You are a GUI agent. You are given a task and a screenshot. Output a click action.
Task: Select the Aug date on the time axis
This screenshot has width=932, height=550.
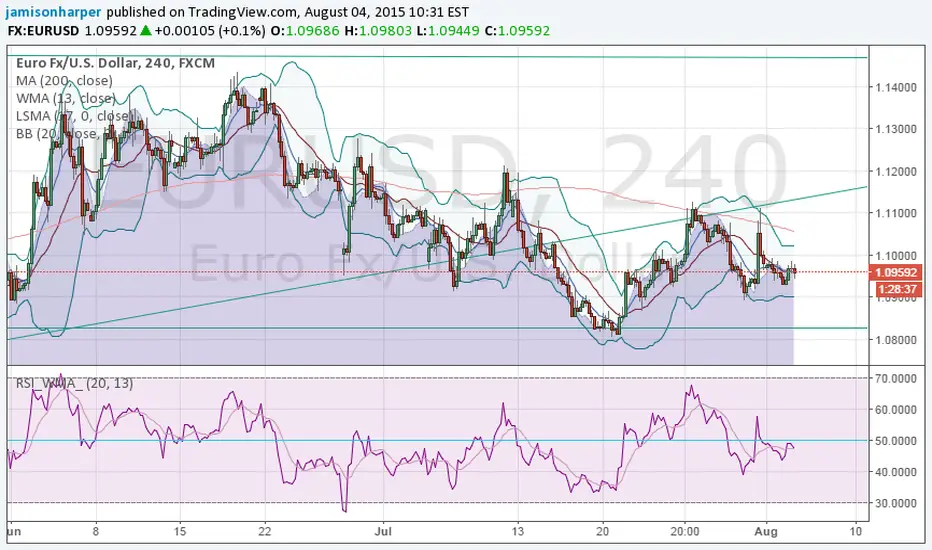click(766, 531)
